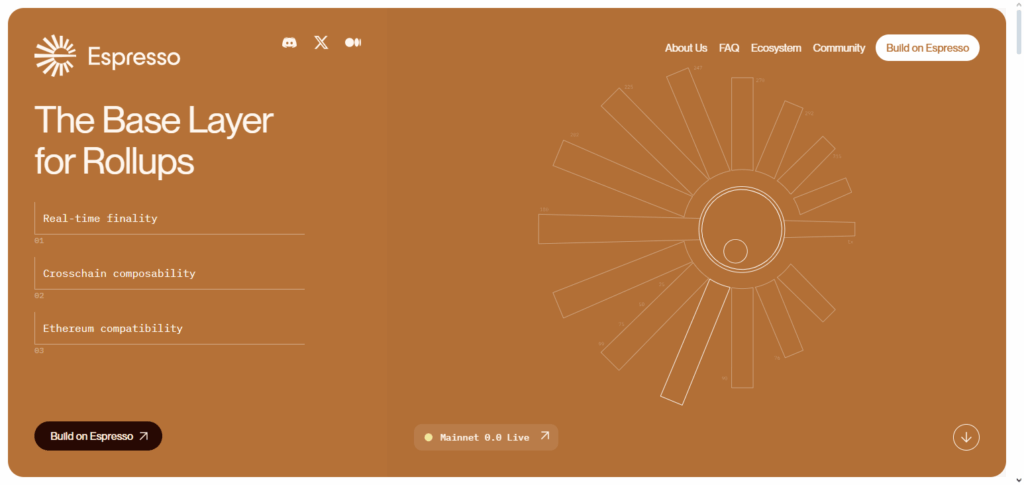
Task: Click the yellow status dot next to Mainnet
Action: pos(428,437)
